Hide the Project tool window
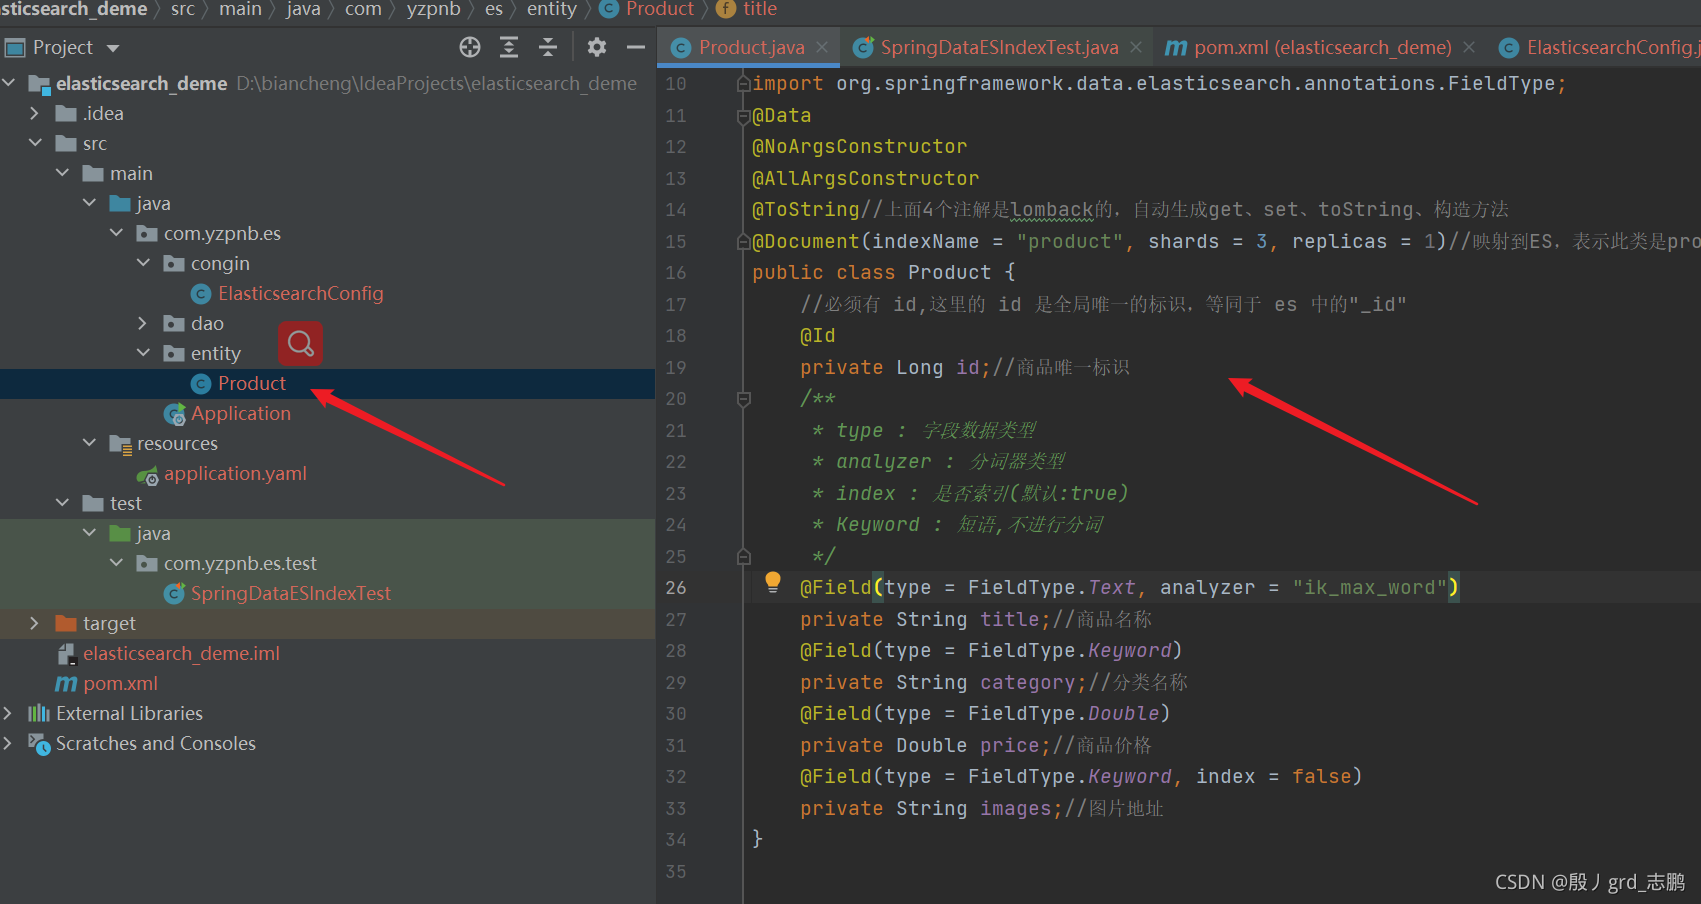 point(636,47)
